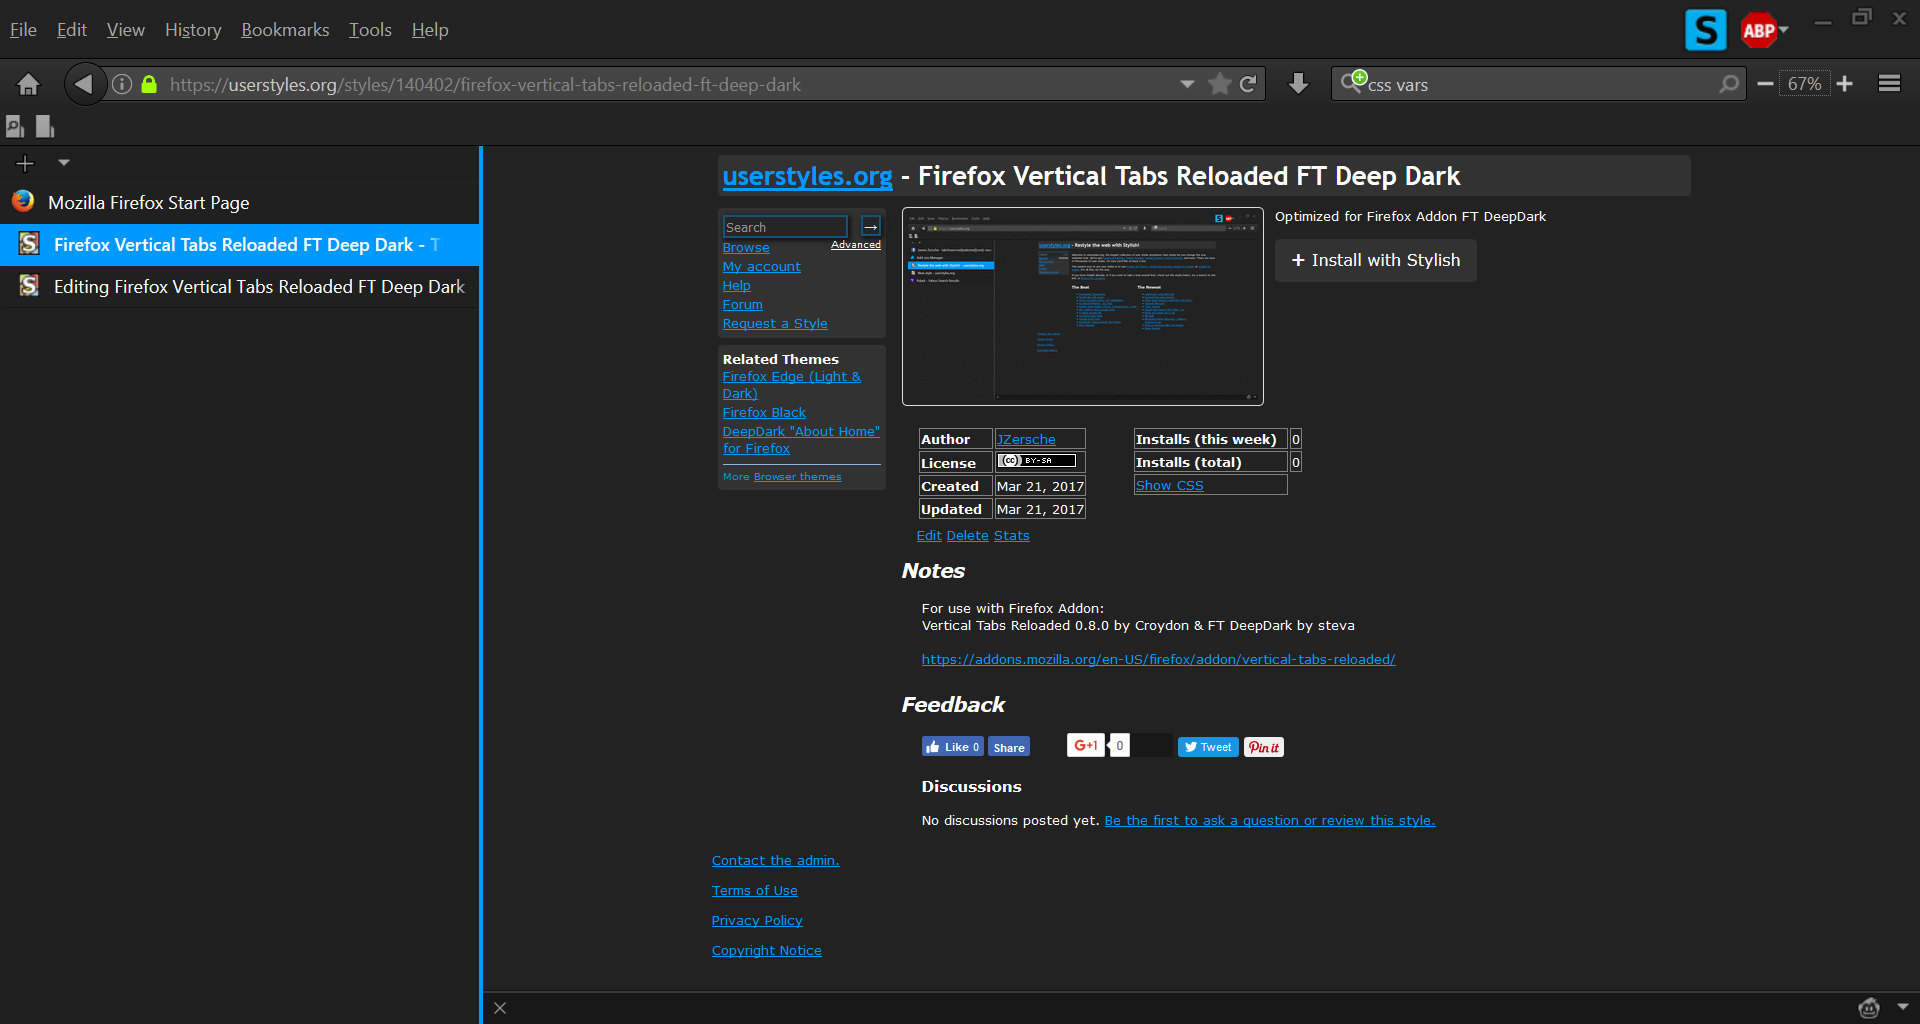Click the Tweet button
The width and height of the screenshot is (1920, 1024).
[1208, 747]
